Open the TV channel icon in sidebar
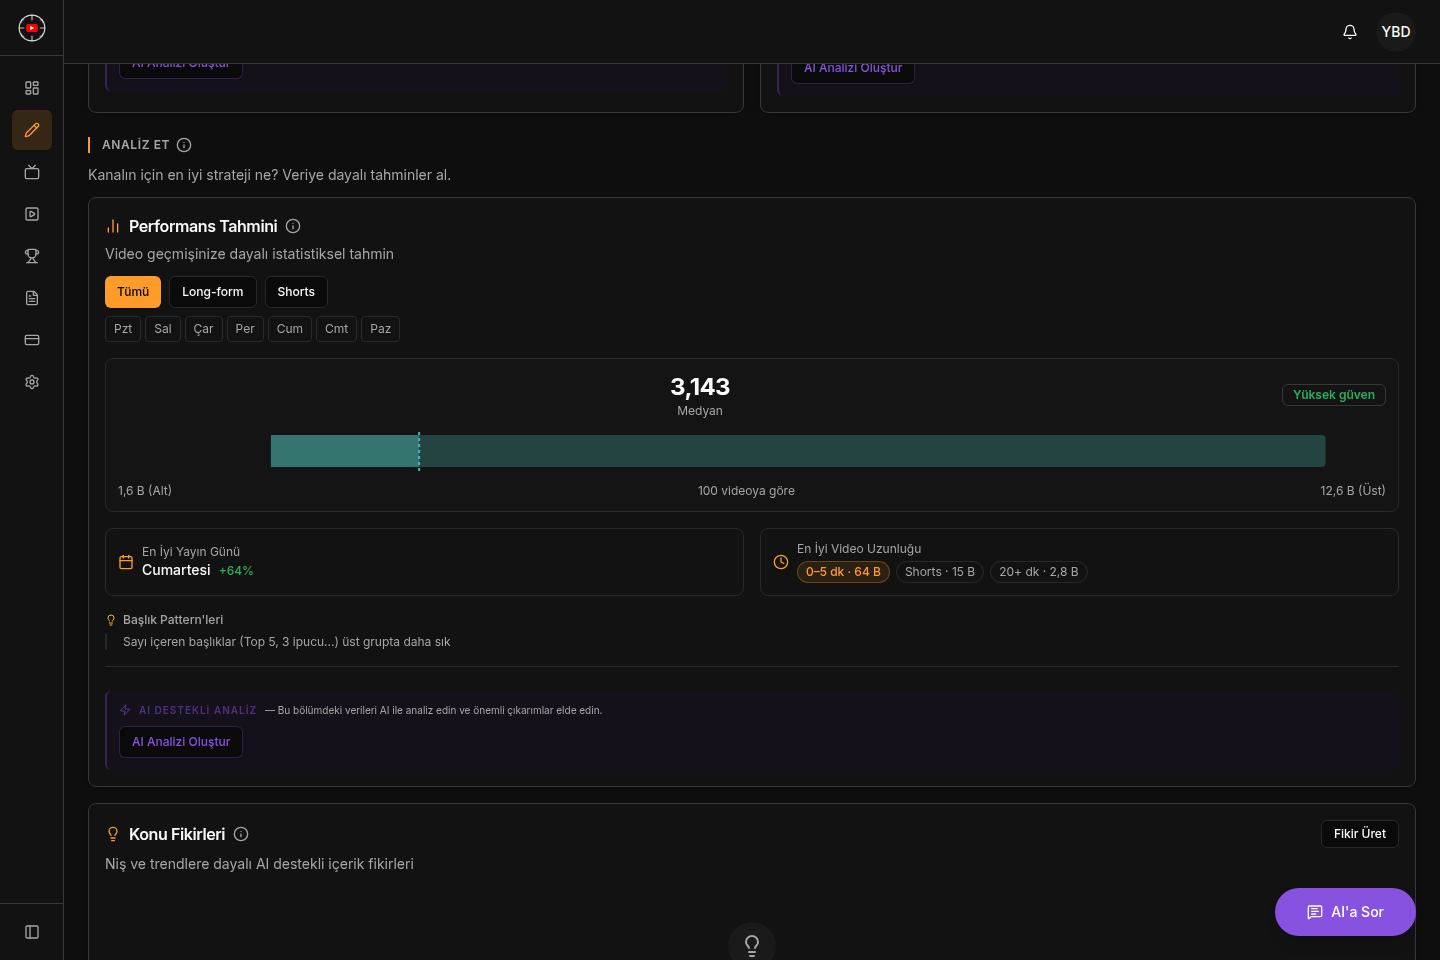Image resolution: width=1440 pixels, height=960 pixels. tap(32, 172)
